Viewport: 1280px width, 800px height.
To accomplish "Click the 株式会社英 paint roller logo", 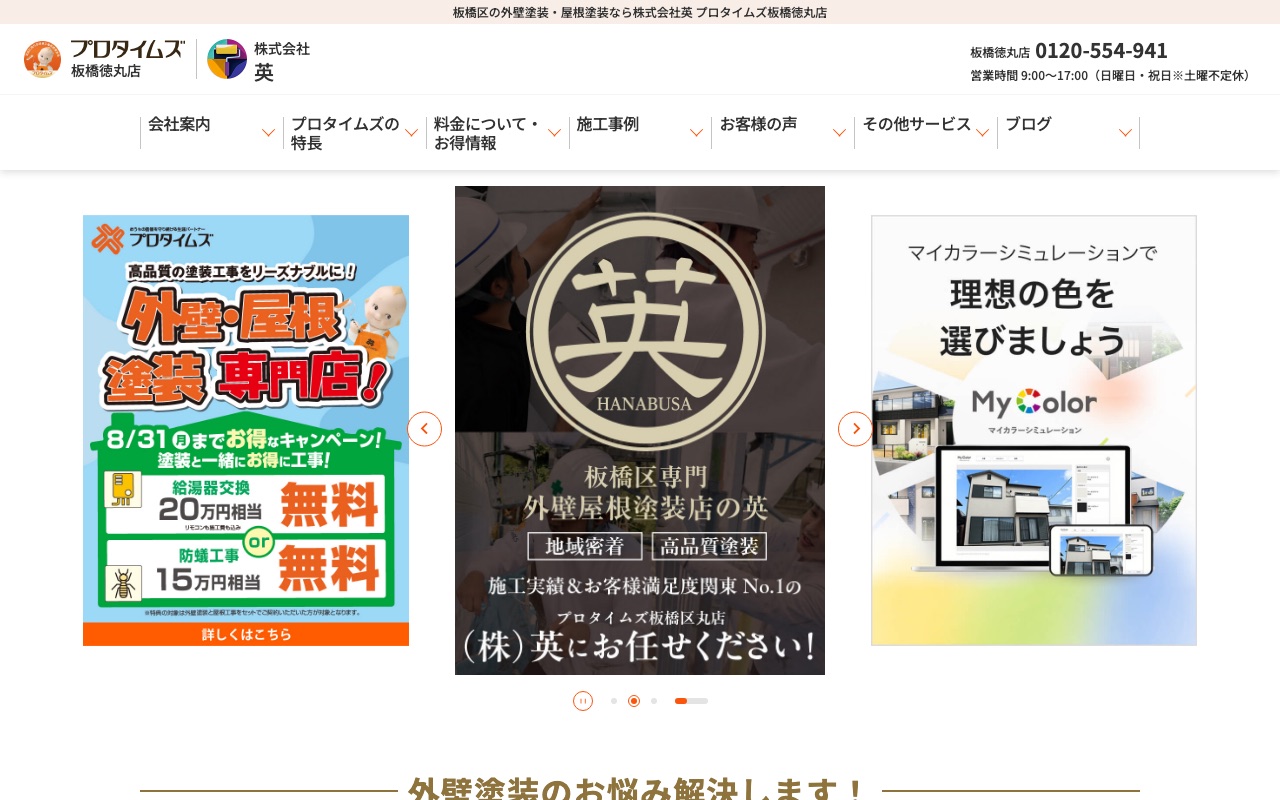I will coord(227,59).
